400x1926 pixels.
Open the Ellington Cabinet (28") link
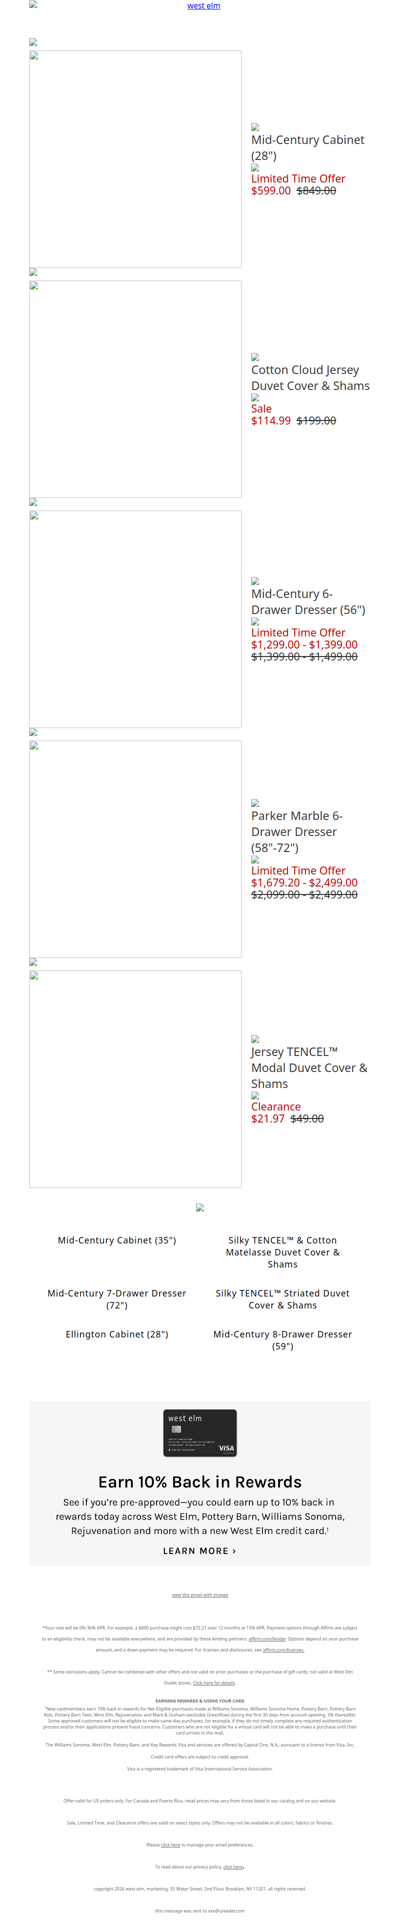pyautogui.click(x=117, y=1334)
